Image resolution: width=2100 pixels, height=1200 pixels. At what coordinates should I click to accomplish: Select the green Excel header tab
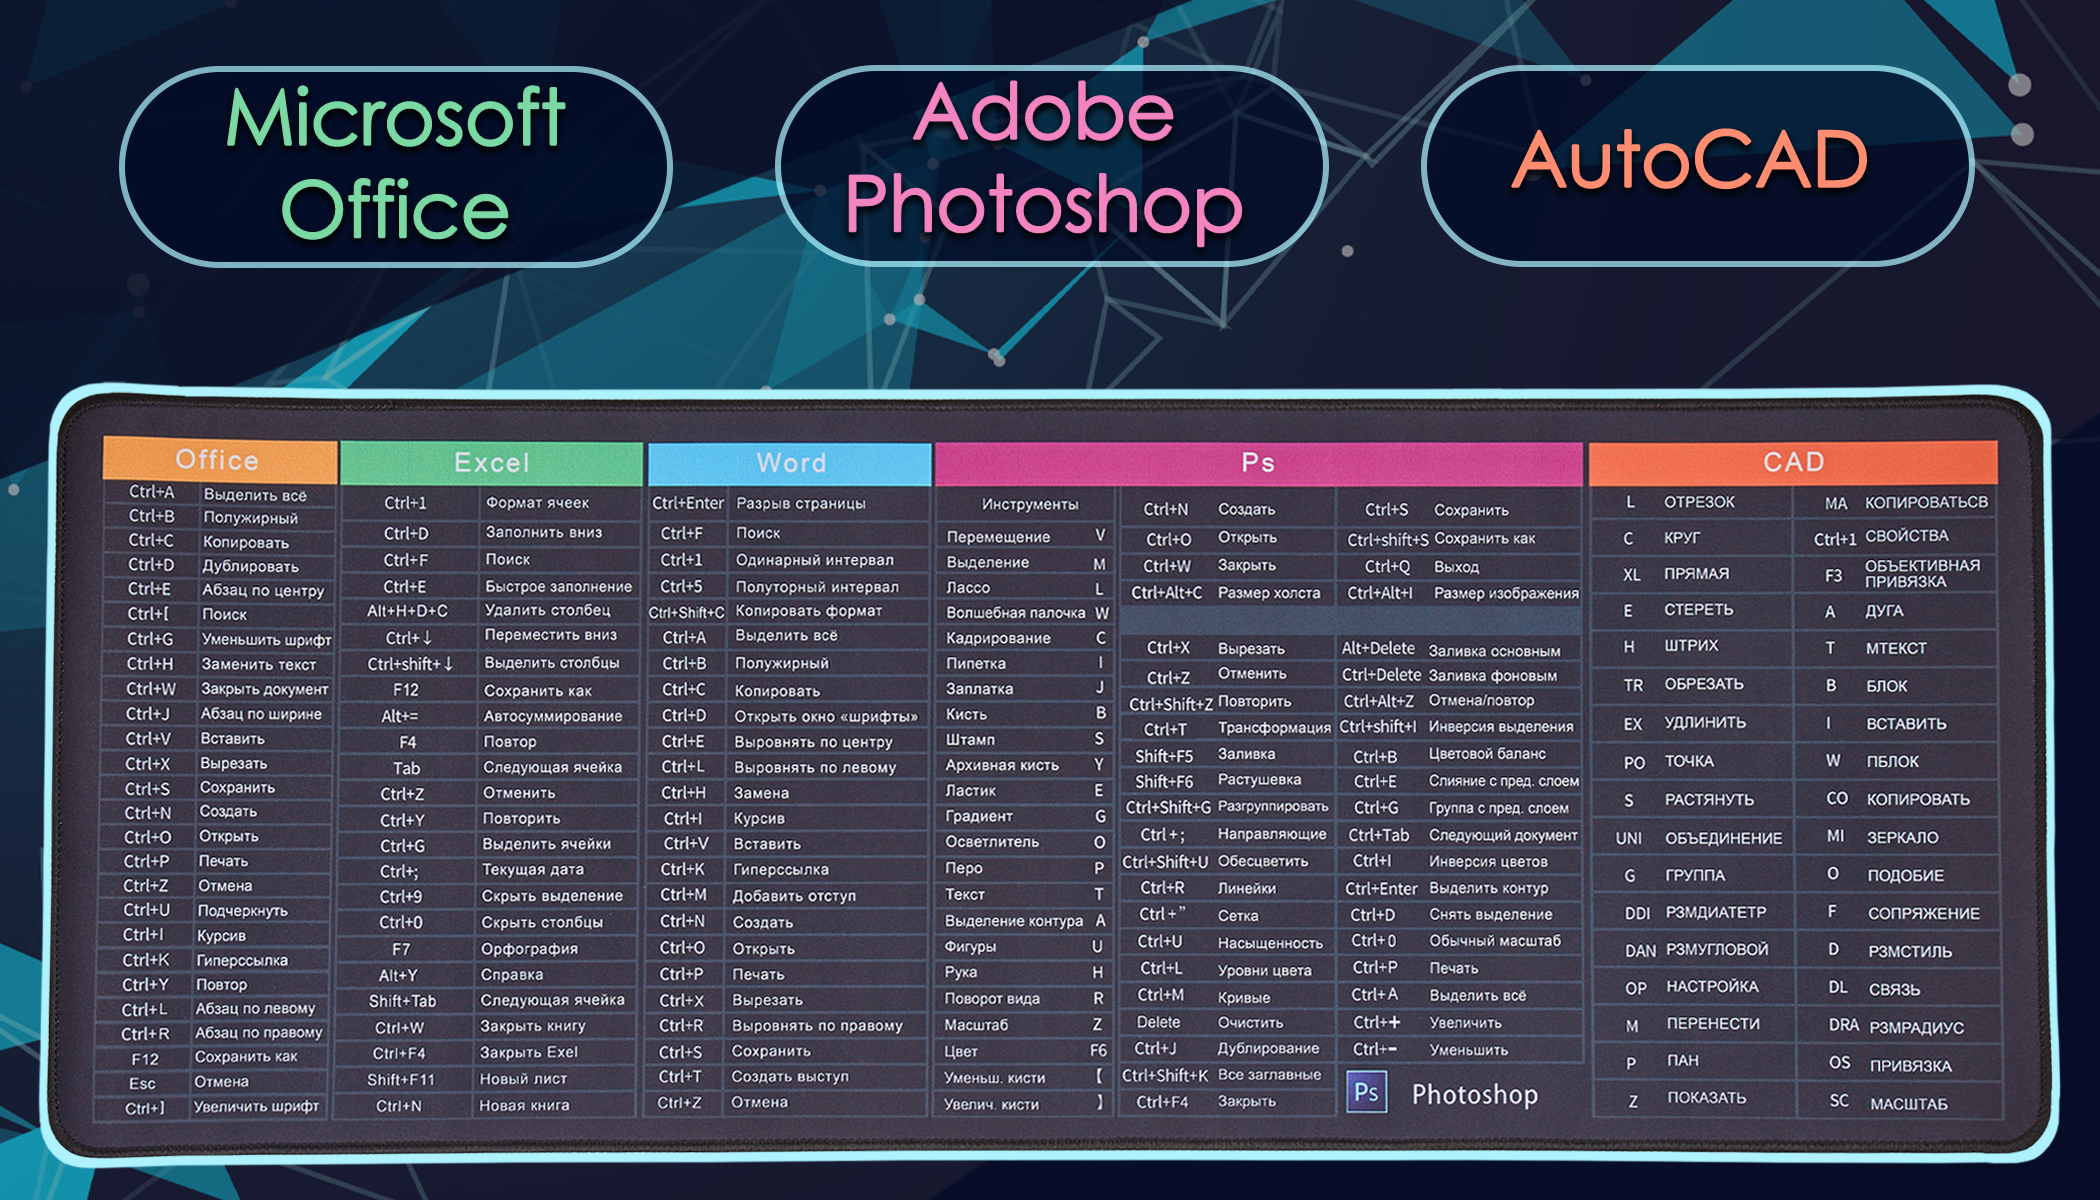tap(491, 463)
